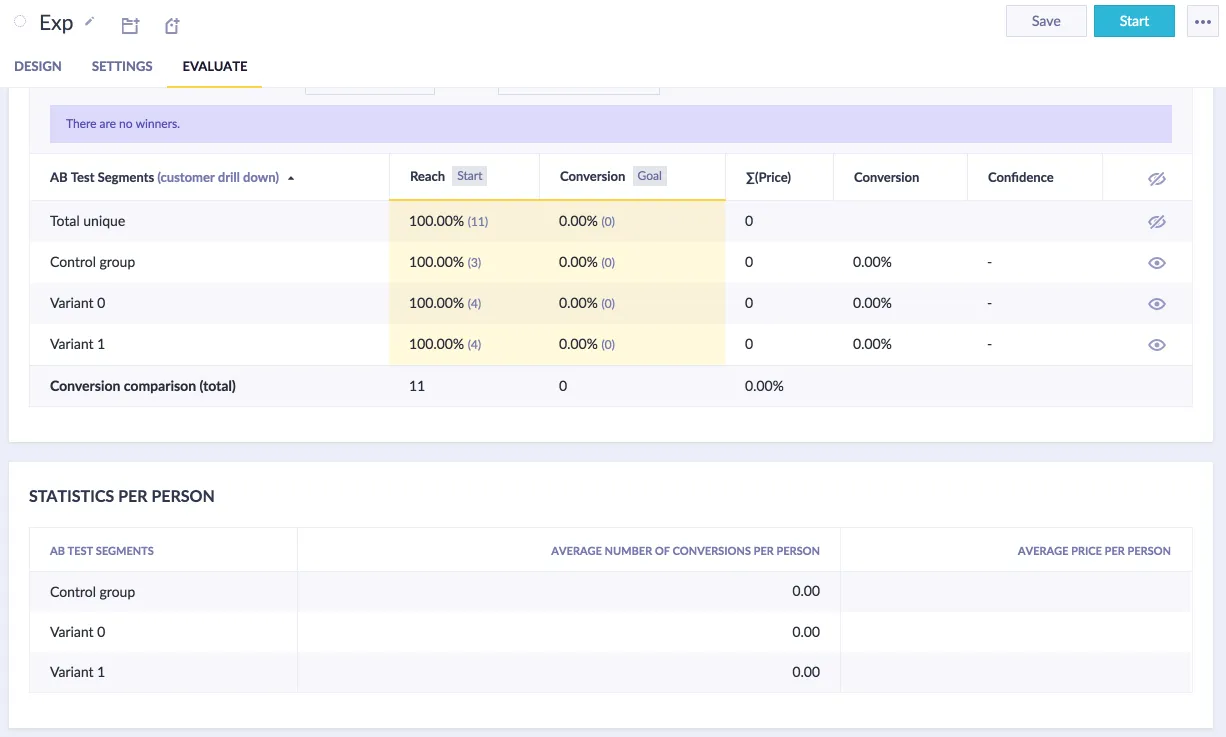The height and width of the screenshot is (737, 1226).
Task: Click 'Total unique' row label
Action: pos(87,221)
